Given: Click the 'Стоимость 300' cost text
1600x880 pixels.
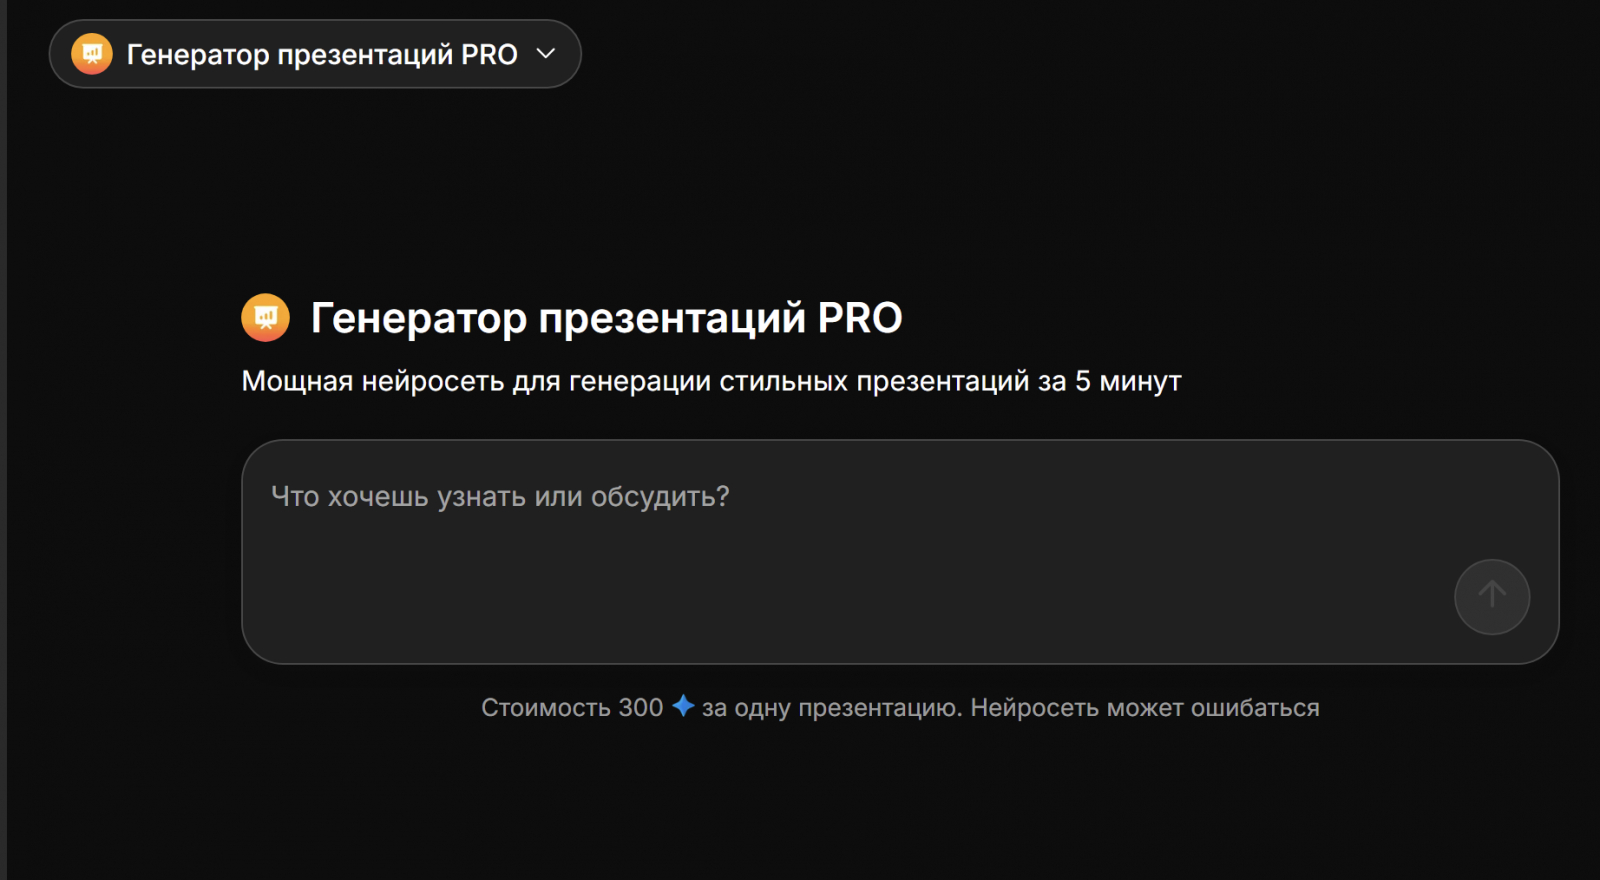Looking at the screenshot, I should click(x=572, y=708).
